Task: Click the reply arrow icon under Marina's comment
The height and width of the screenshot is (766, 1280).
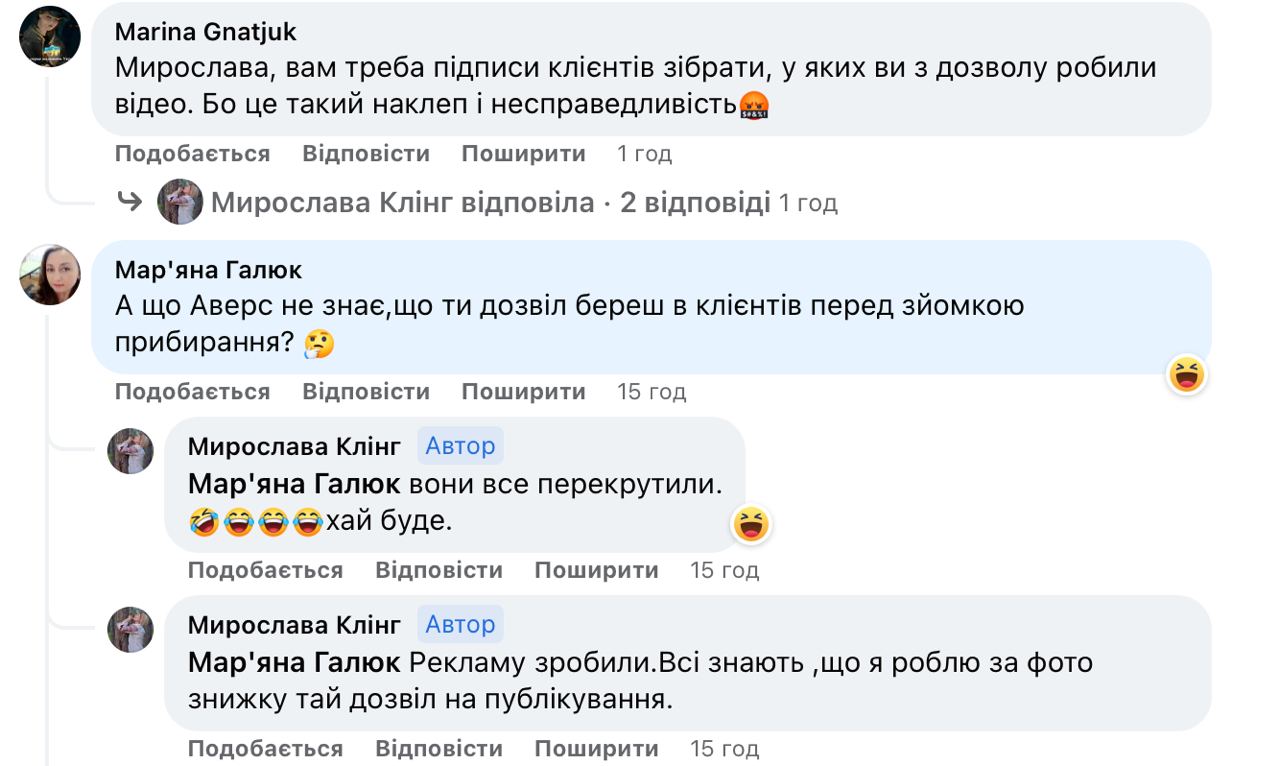Action: click(x=130, y=202)
